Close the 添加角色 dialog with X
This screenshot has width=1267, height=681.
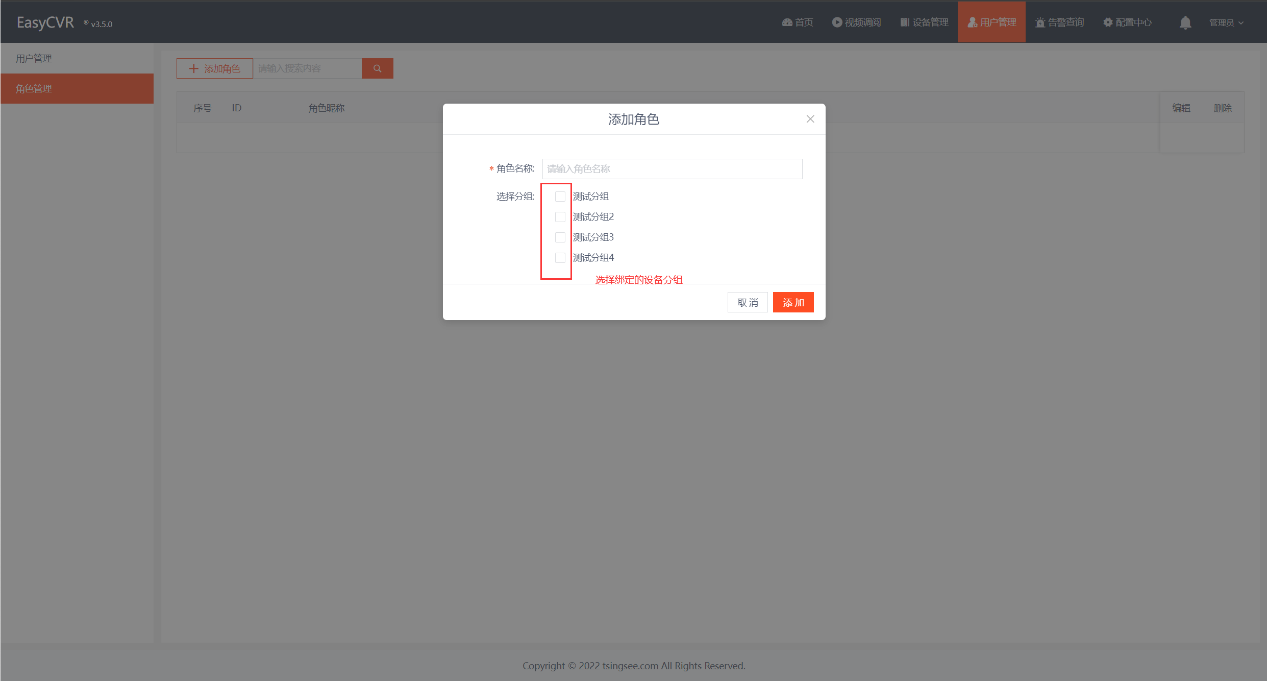810,119
